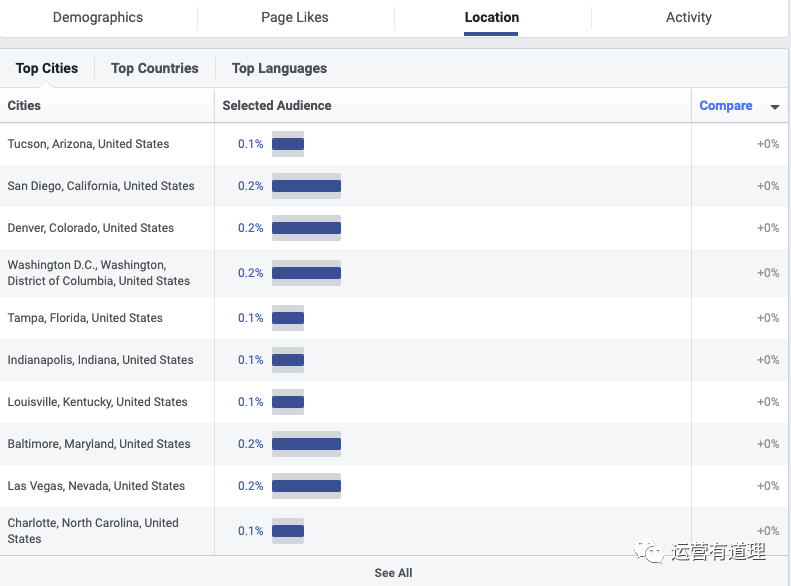This screenshot has width=791, height=586.
Task: Select the Baltimore, Maryland row
Action: coord(99,444)
